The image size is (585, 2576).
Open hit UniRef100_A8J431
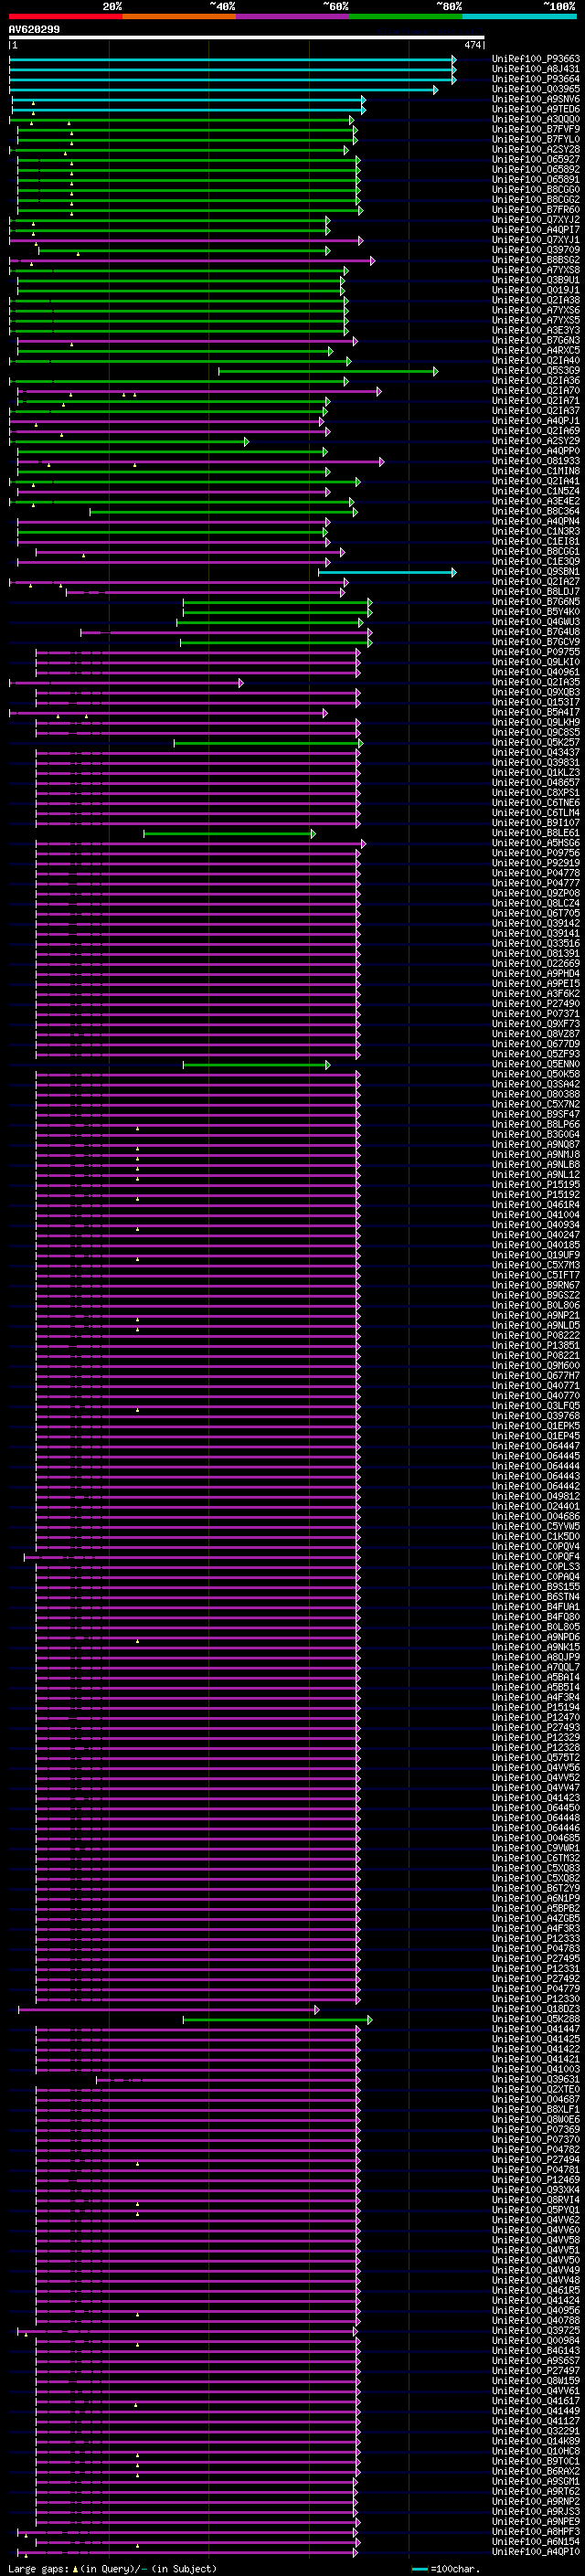coord(536,69)
